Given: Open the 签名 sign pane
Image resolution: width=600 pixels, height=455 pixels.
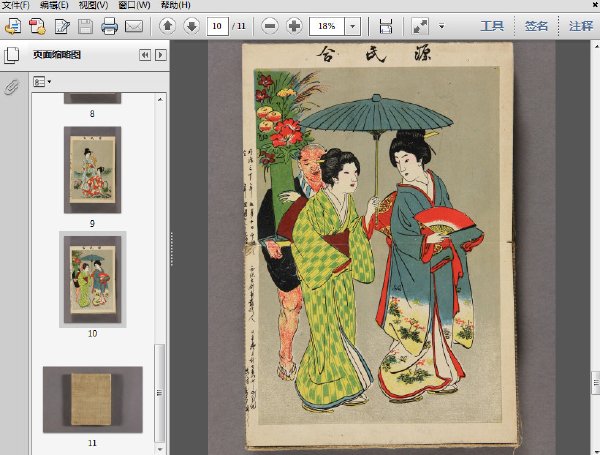Looking at the screenshot, I should 536,26.
